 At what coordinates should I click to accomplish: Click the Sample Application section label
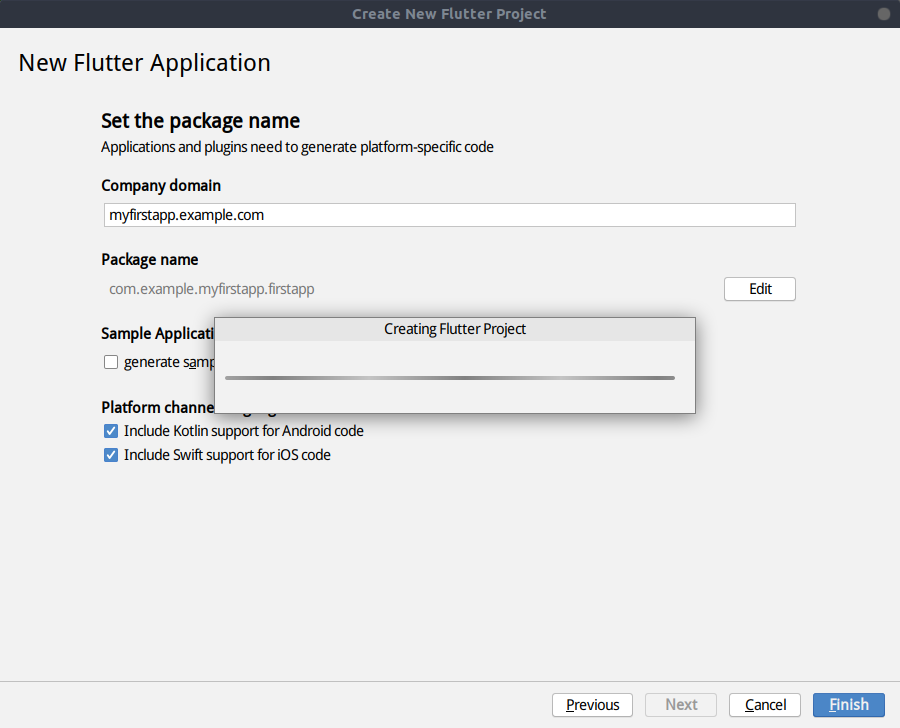pos(157,333)
